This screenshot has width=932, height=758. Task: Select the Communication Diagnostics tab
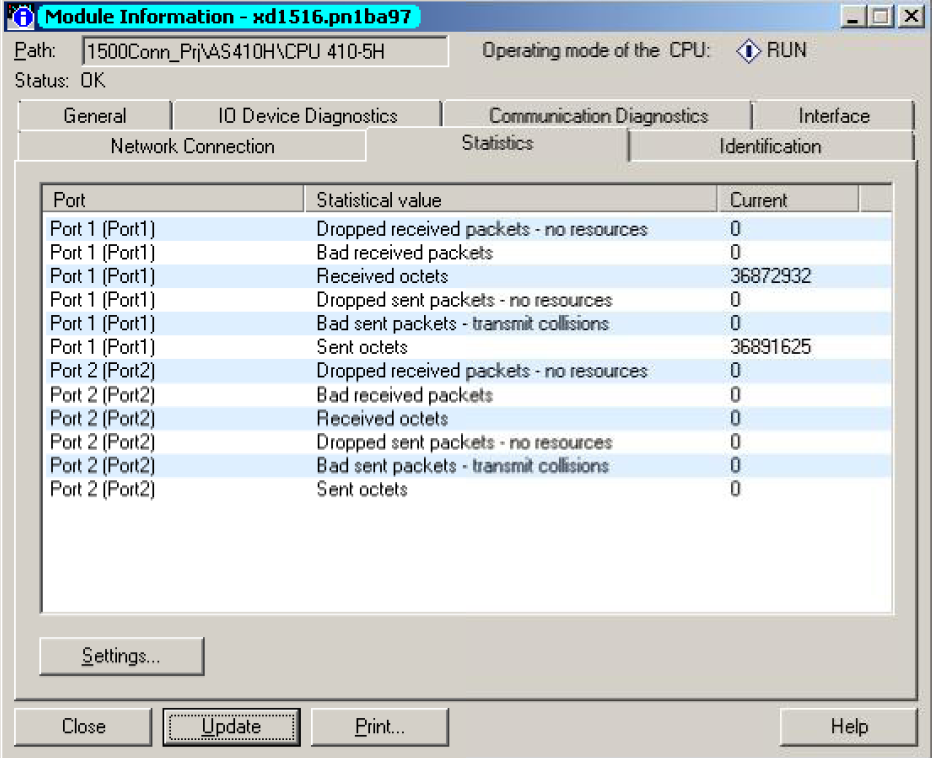pos(598,116)
